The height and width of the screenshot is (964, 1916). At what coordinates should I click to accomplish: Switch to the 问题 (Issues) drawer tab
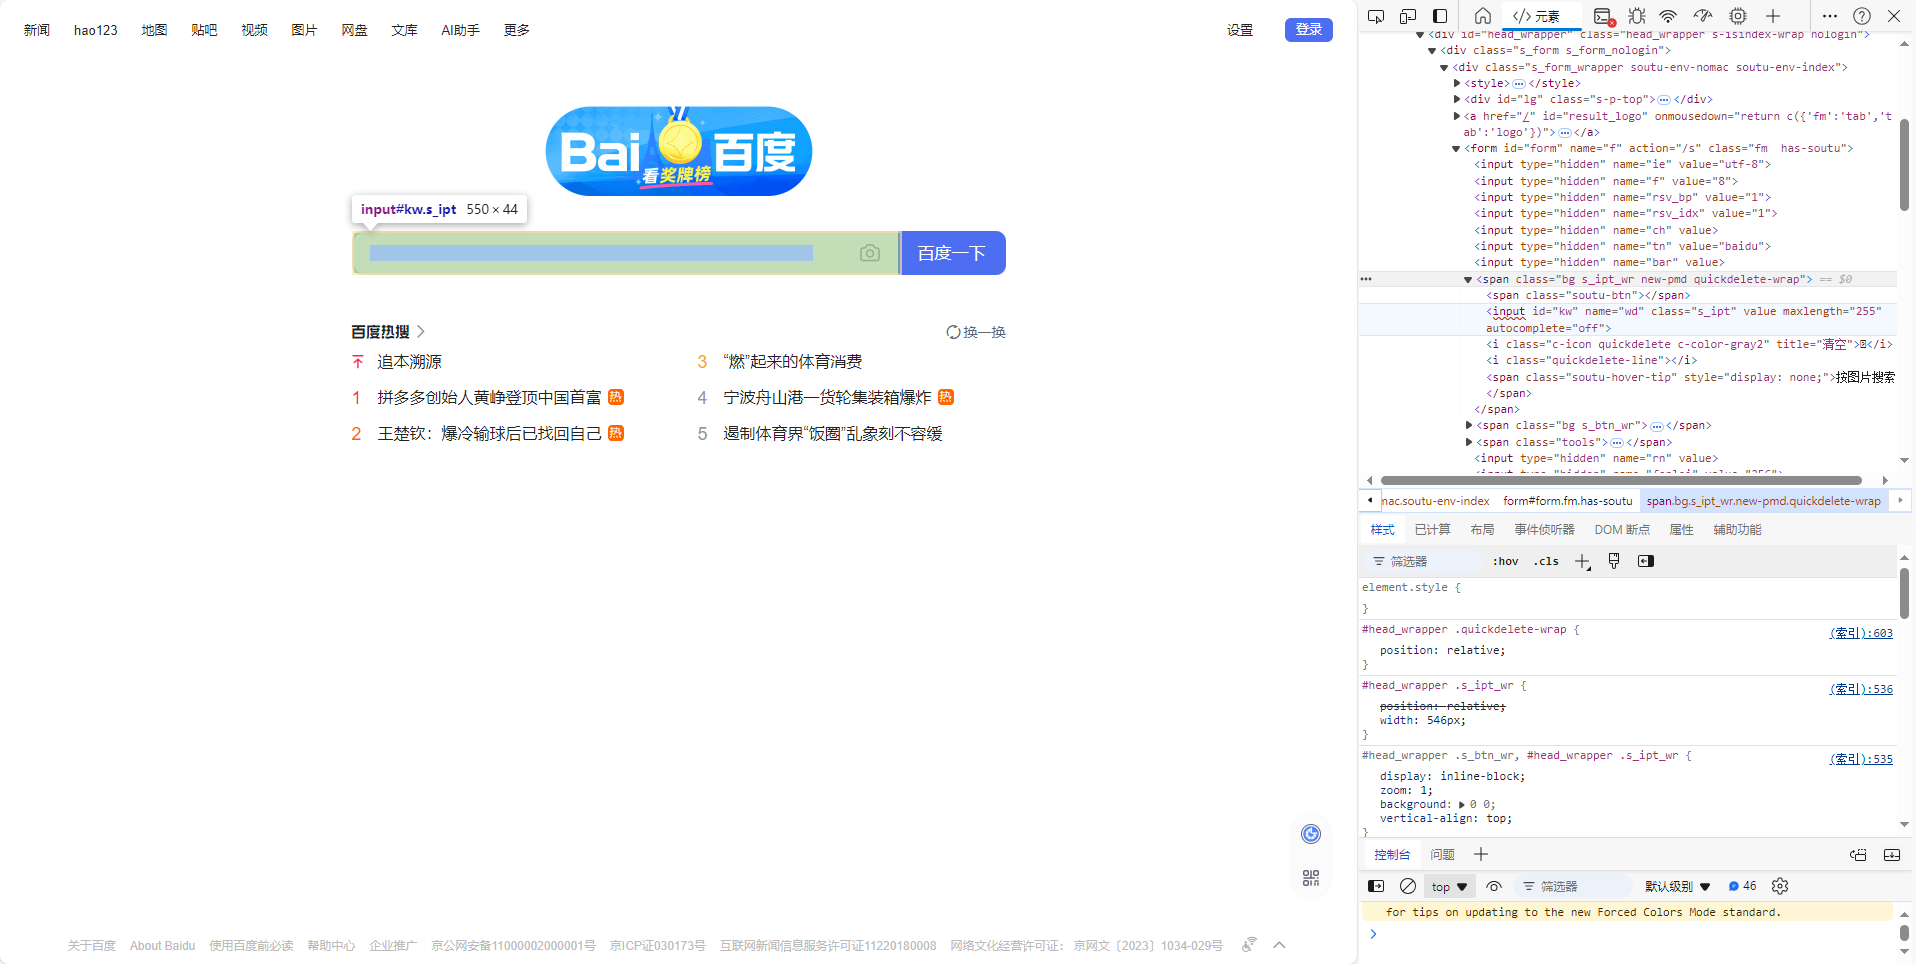click(1442, 855)
